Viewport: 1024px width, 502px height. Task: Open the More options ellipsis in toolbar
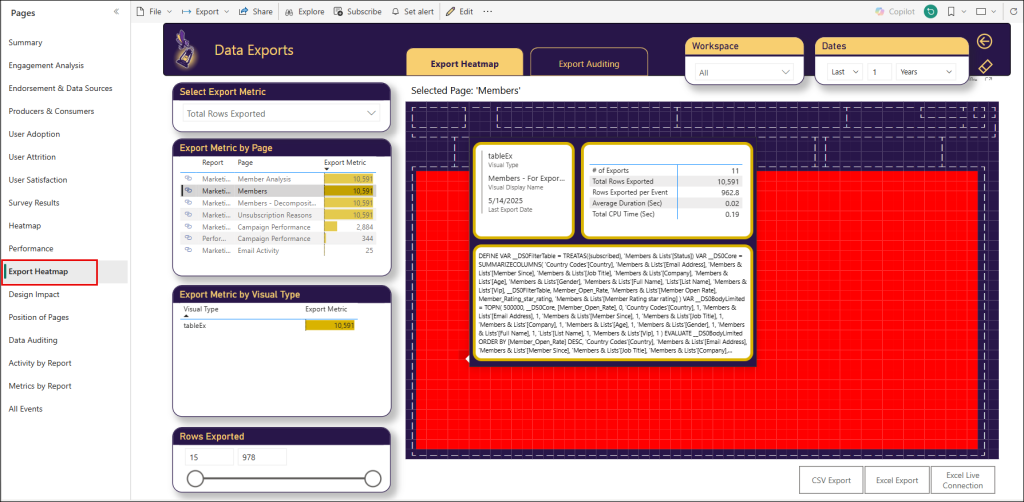click(x=487, y=11)
